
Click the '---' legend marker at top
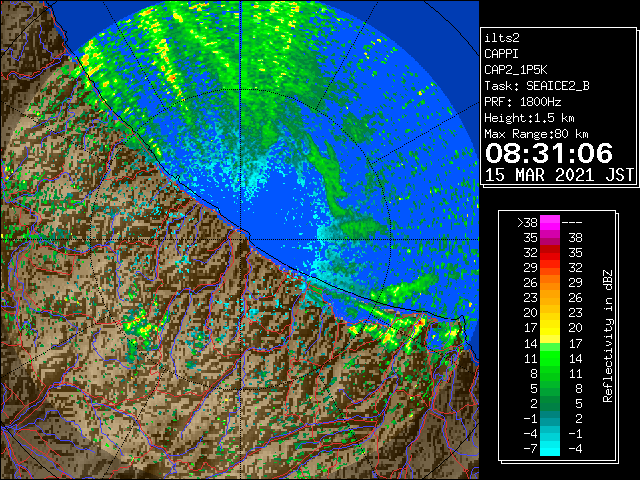(572, 223)
